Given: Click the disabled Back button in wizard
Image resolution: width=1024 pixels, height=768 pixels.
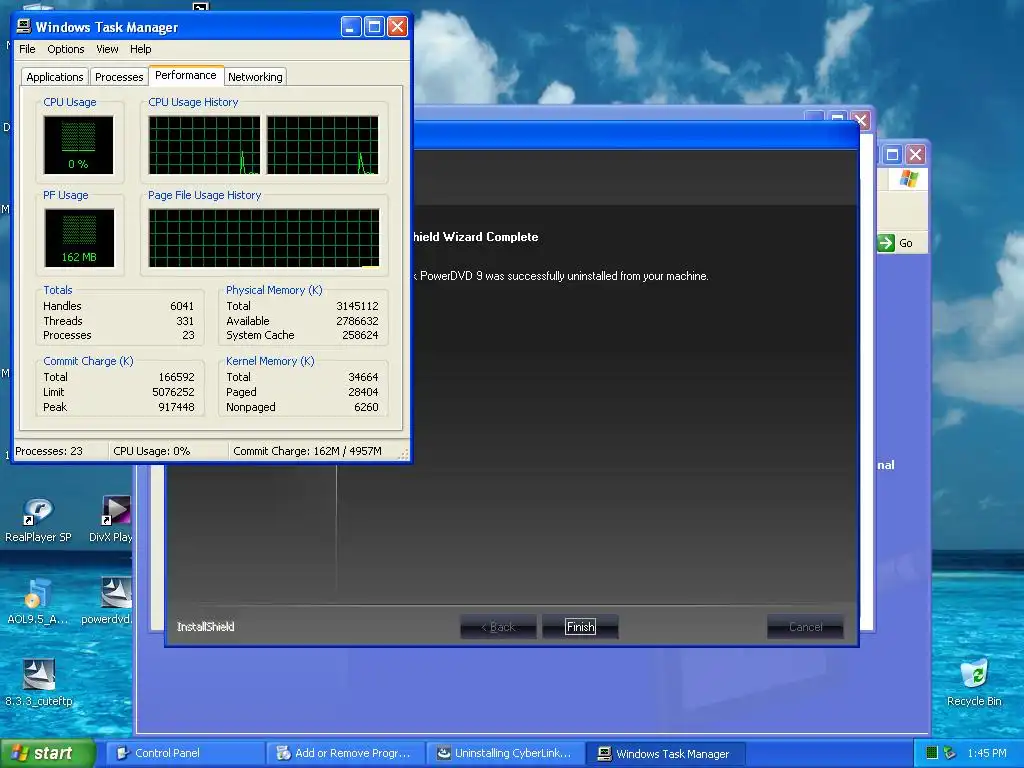Looking at the screenshot, I should [498, 627].
